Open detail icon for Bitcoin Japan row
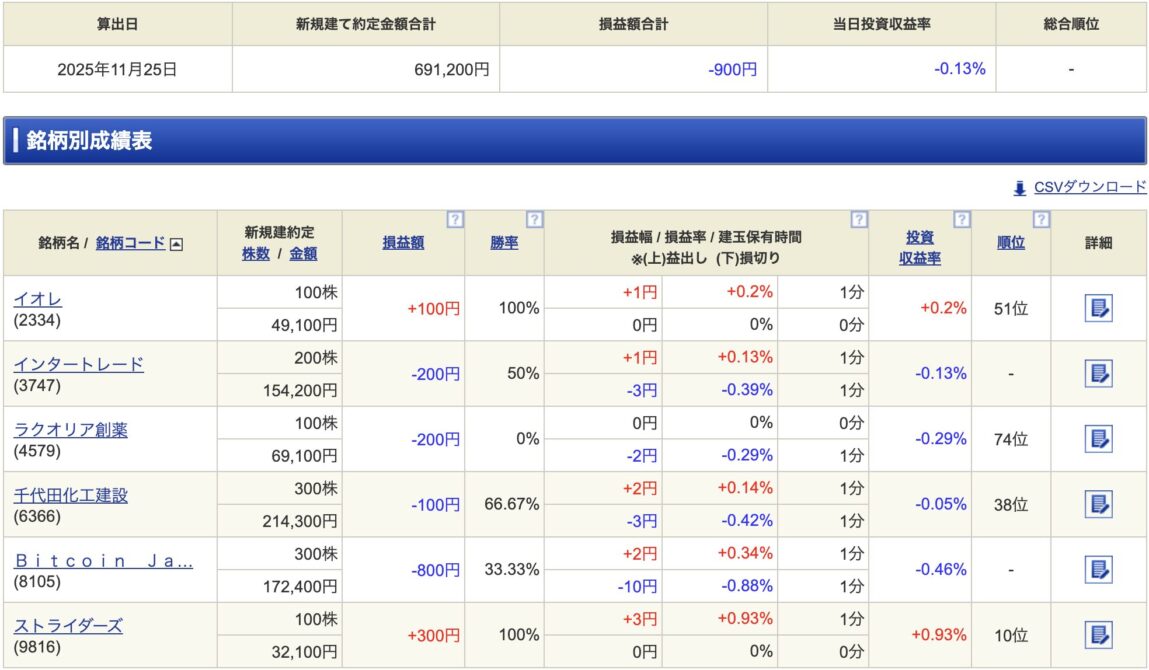This screenshot has width=1149, height=670. point(1098,570)
